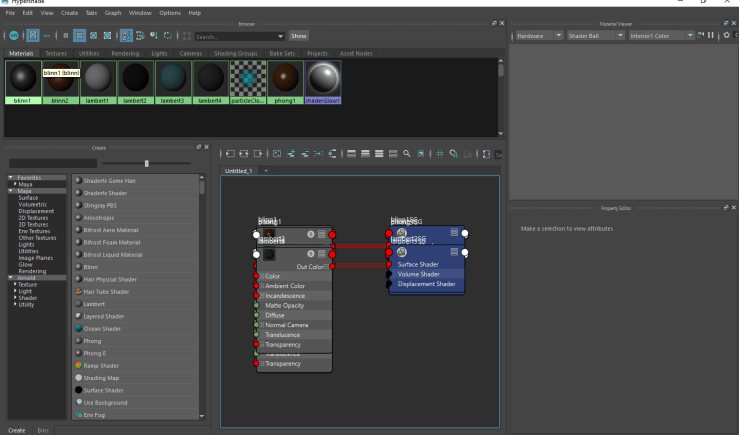Screen dimensions: 739x435
Task: Pause the Material Viewer rendering
Action: pyautogui.click(x=711, y=35)
